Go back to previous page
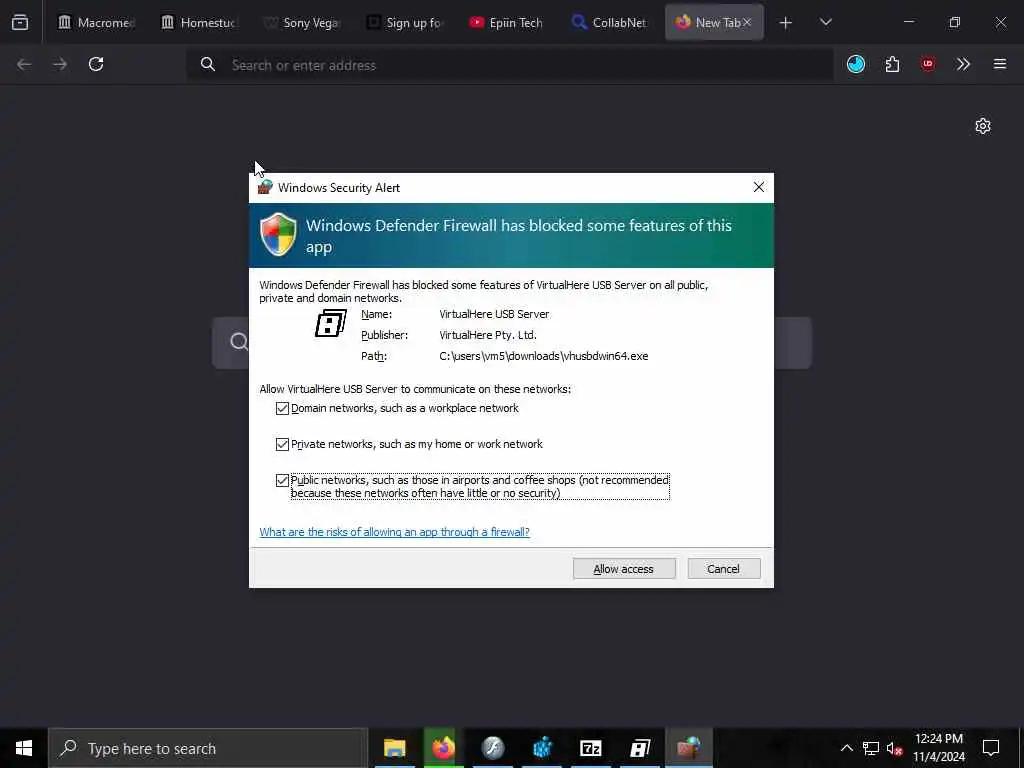The height and width of the screenshot is (768, 1024). pyautogui.click(x=24, y=64)
